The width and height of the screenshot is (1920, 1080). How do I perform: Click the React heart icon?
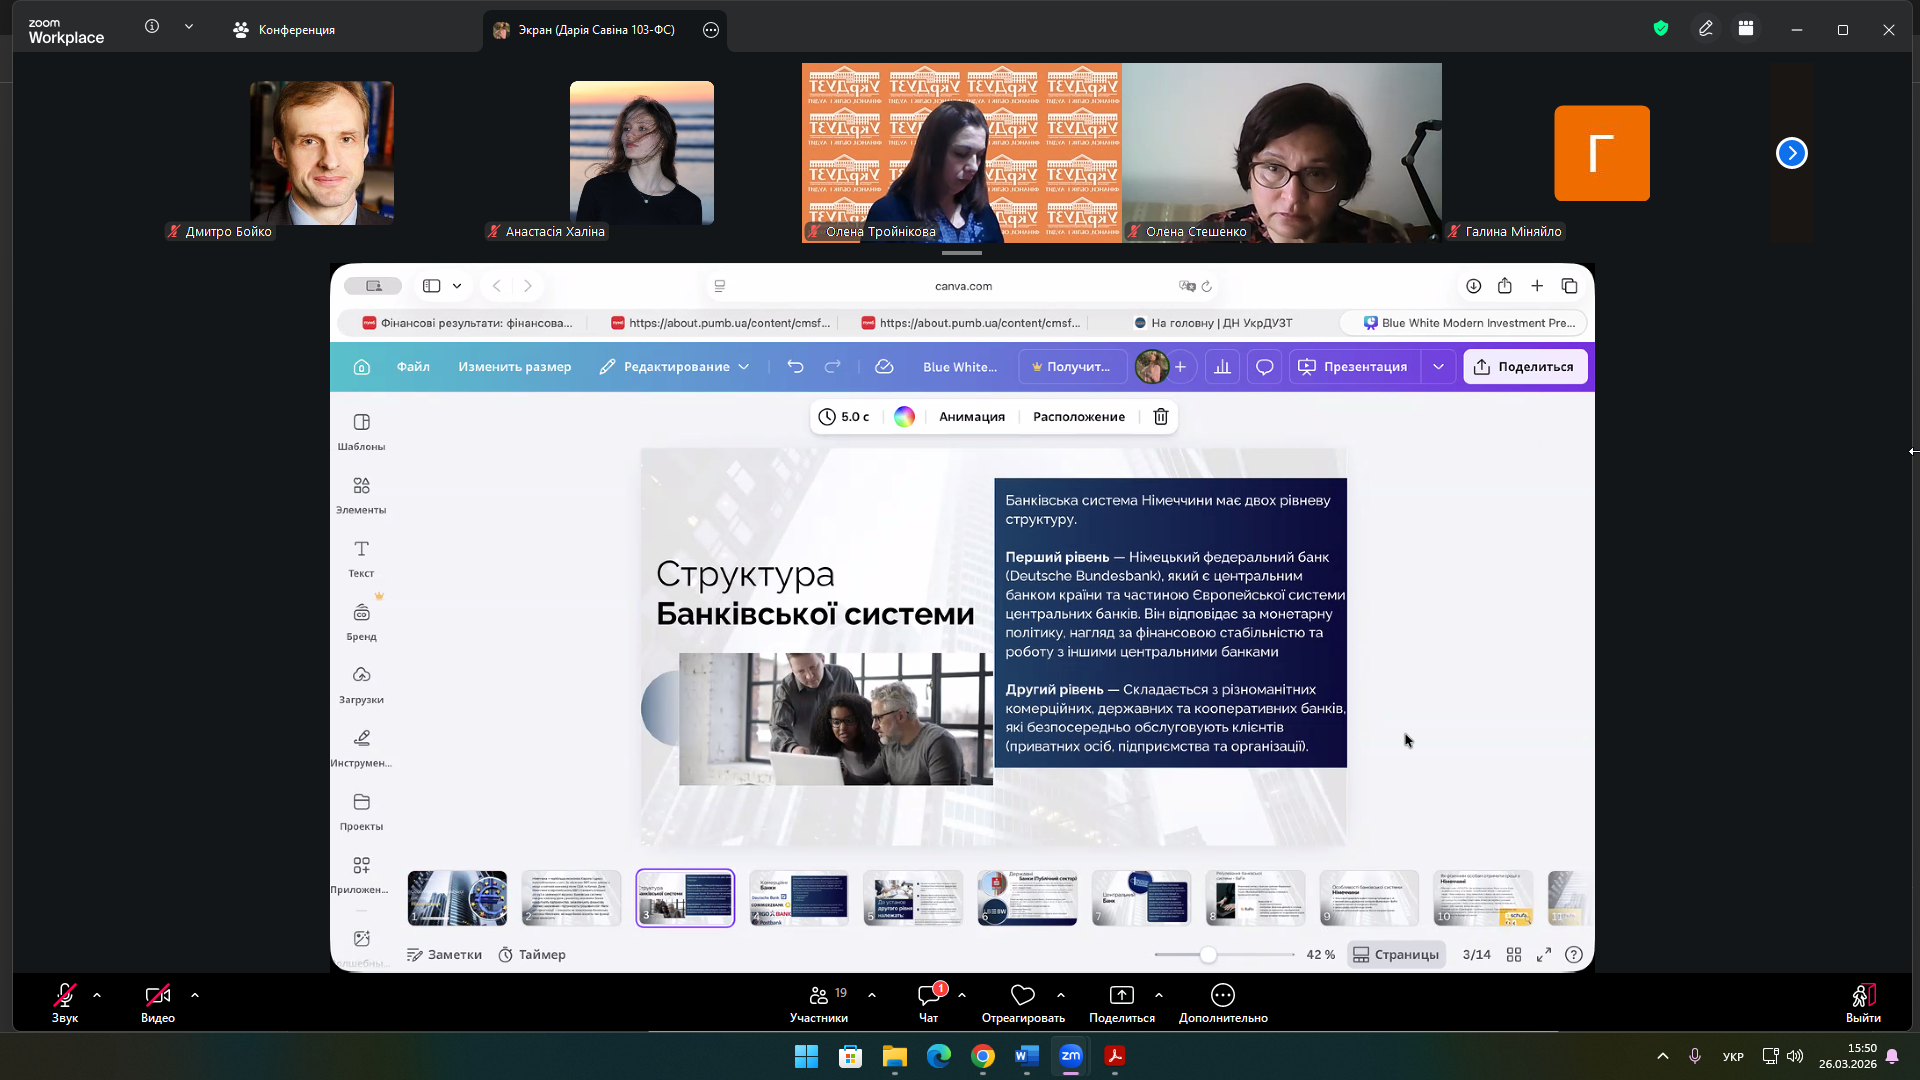coord(1022,995)
